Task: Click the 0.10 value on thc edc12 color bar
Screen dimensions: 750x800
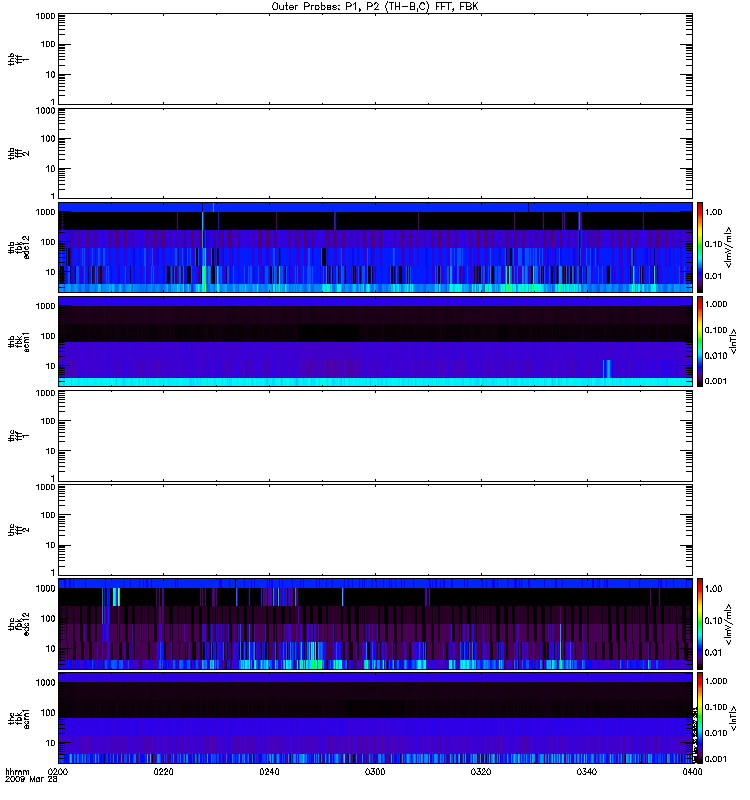Action: pyautogui.click(x=714, y=620)
